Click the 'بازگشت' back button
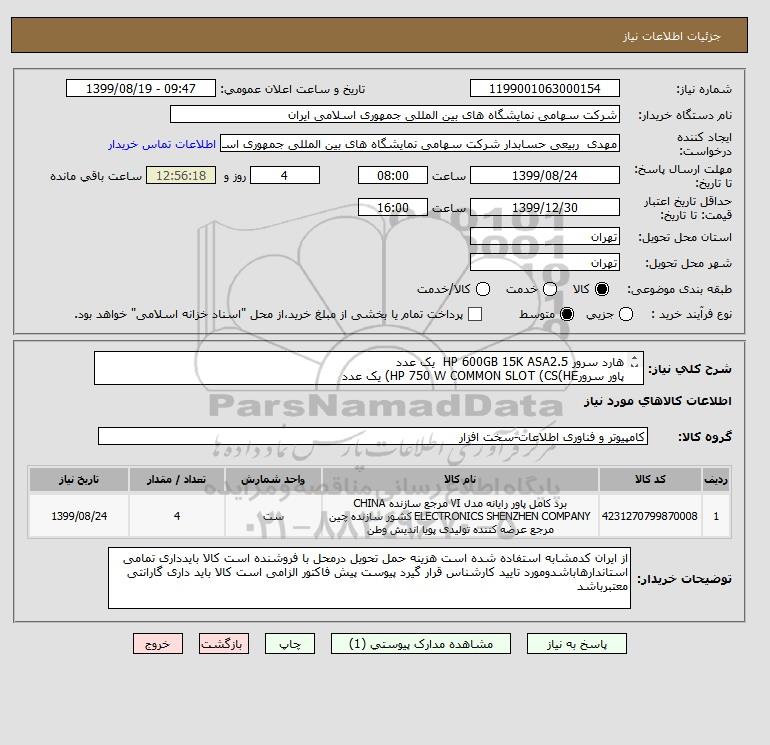 pyautogui.click(x=224, y=643)
